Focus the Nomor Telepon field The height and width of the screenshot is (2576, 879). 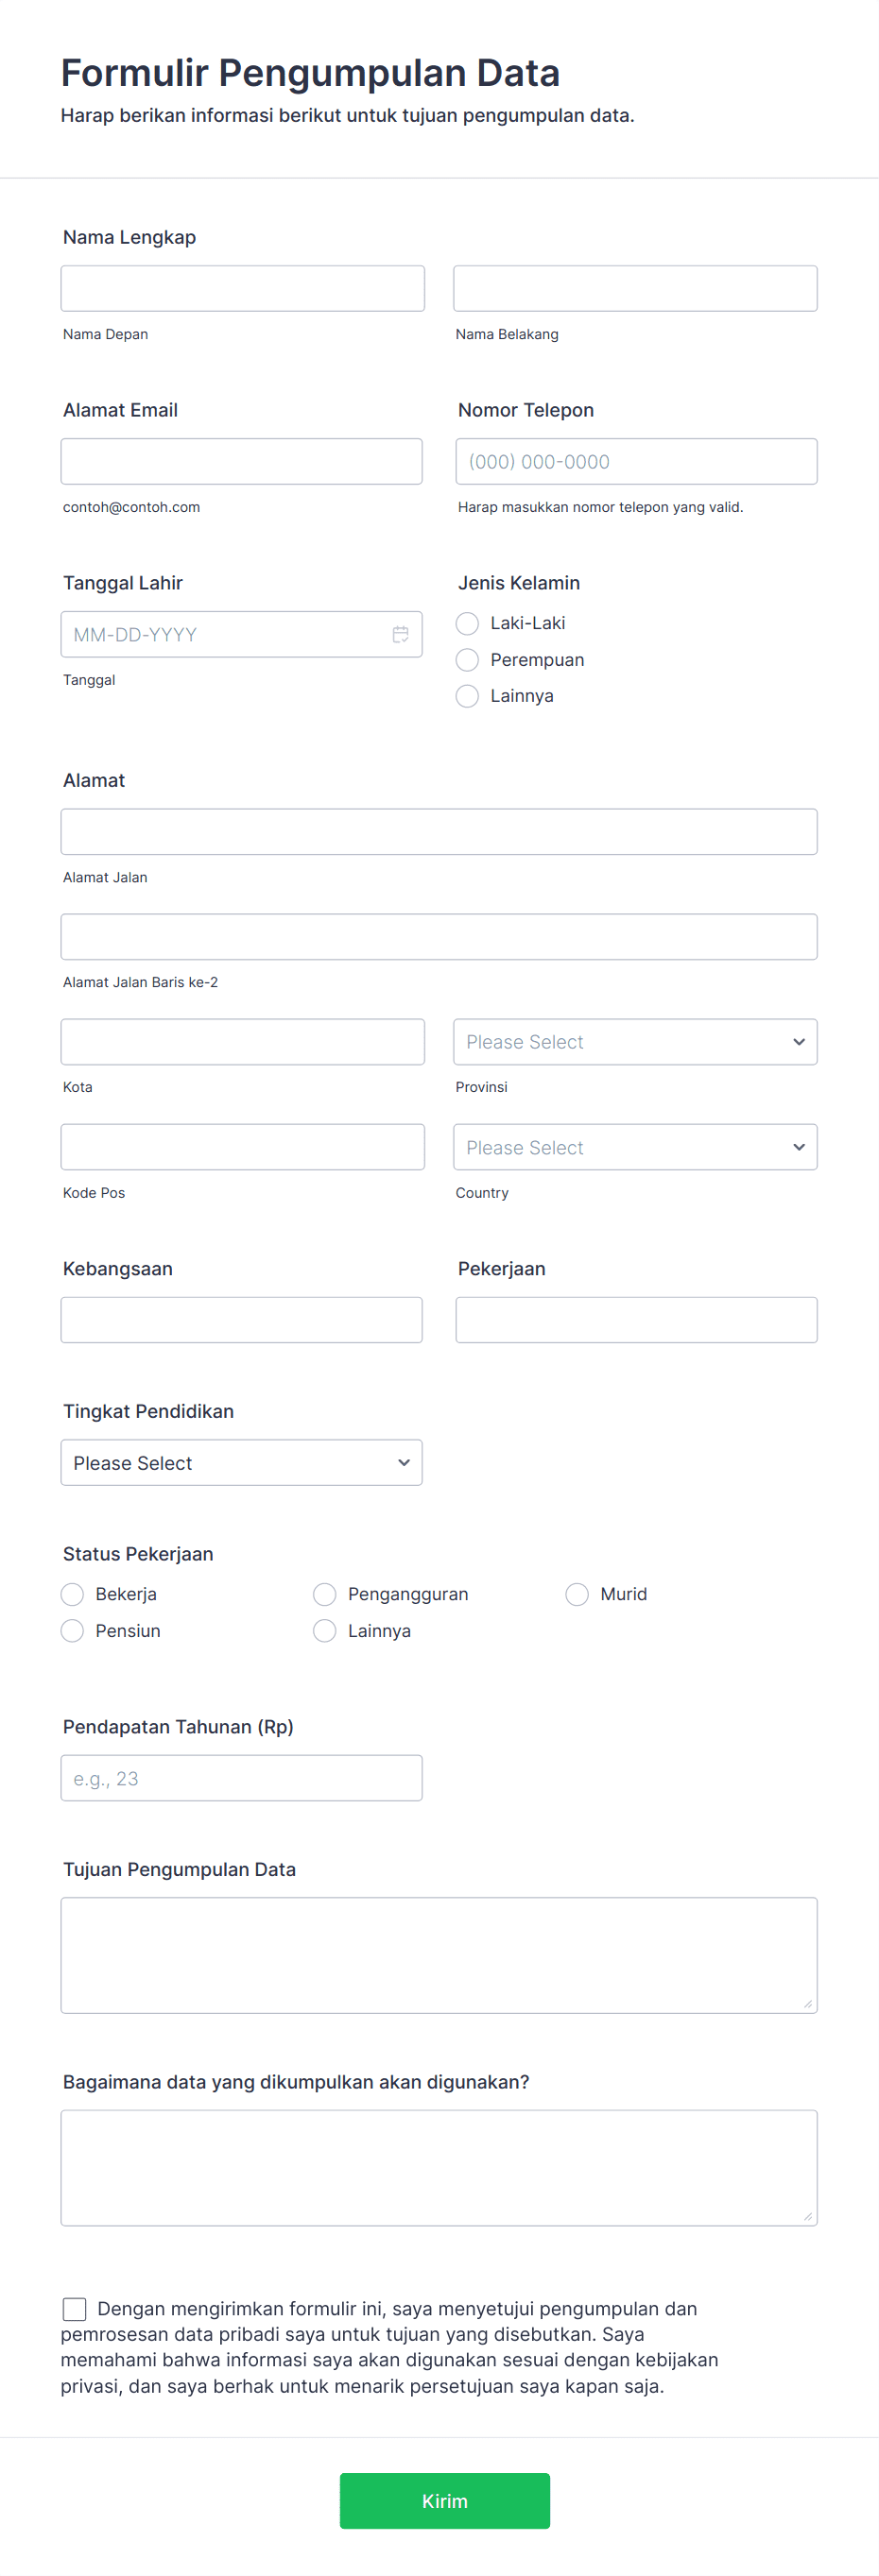point(635,461)
